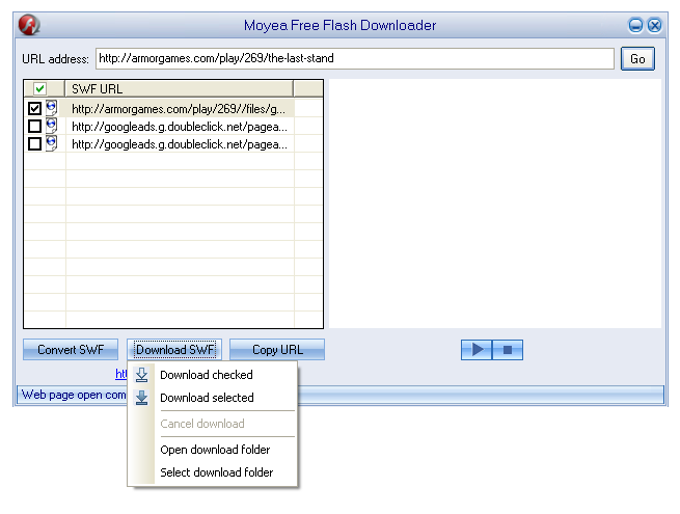Check the last googleads doubleclick row checkbox

tap(35, 144)
